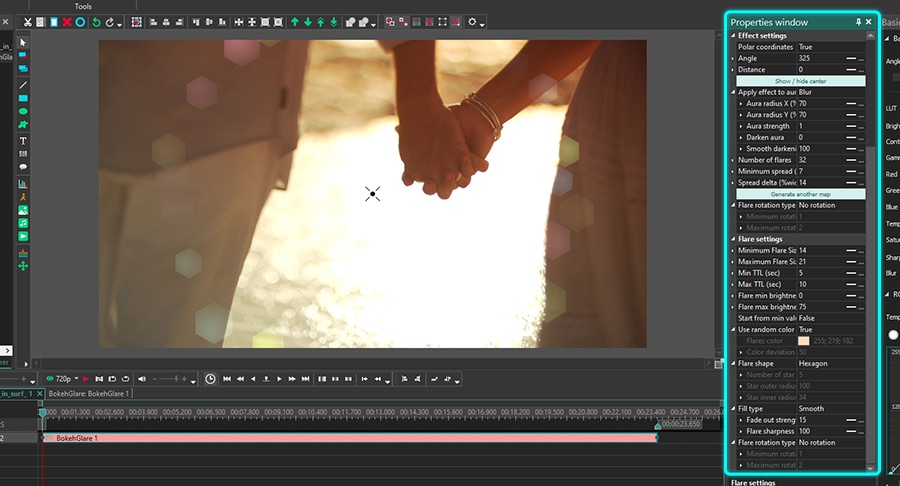Collapse the Effect settings section

pyautogui.click(x=733, y=36)
